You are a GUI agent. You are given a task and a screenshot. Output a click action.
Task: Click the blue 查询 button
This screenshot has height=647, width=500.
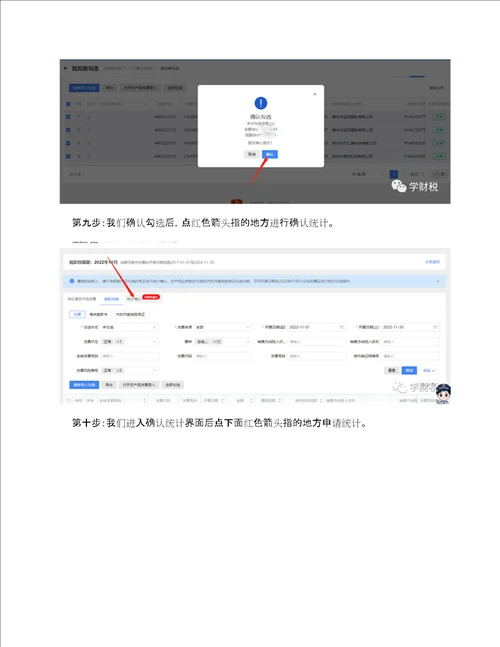[x=409, y=370]
